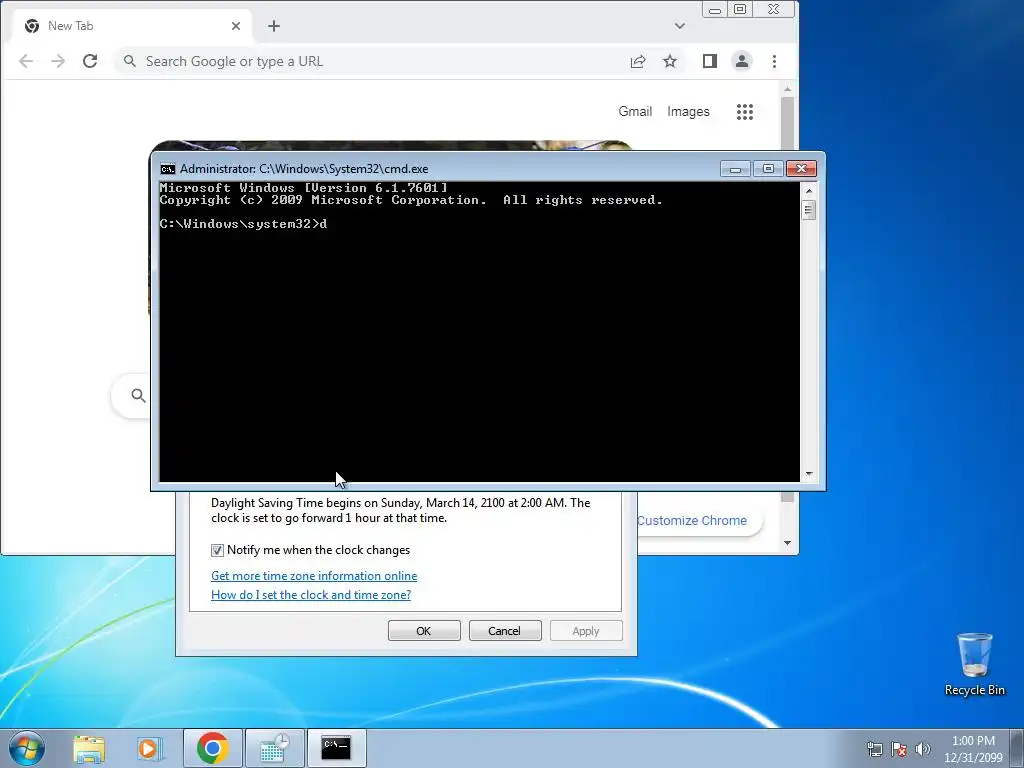Click Chrome's back navigation arrow
Viewport: 1024px width, 768px height.
tap(26, 61)
